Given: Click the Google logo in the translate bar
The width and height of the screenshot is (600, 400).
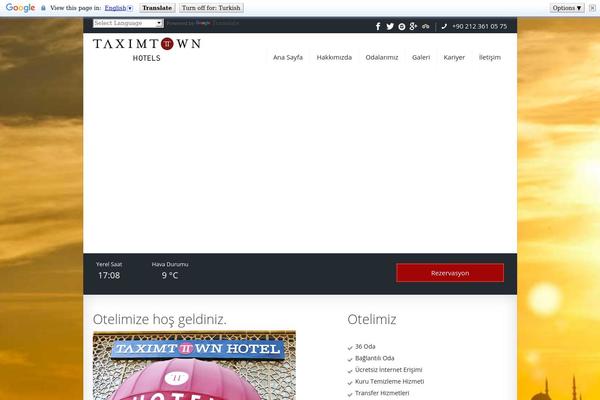Looking at the screenshot, I should tap(20, 8).
